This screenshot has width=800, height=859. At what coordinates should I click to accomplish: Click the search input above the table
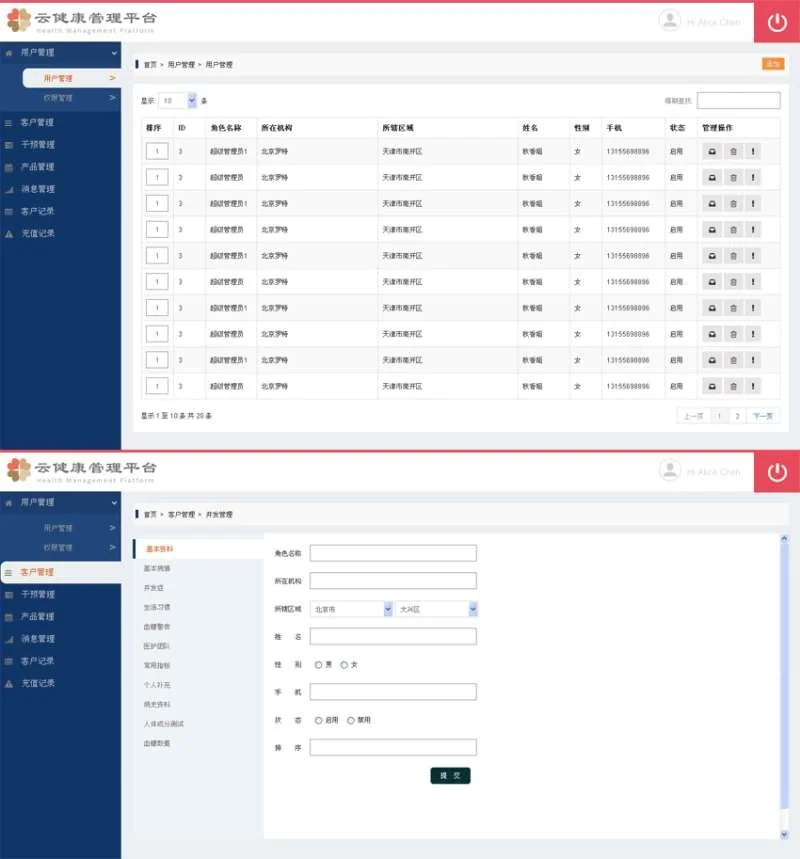pyautogui.click(x=738, y=101)
